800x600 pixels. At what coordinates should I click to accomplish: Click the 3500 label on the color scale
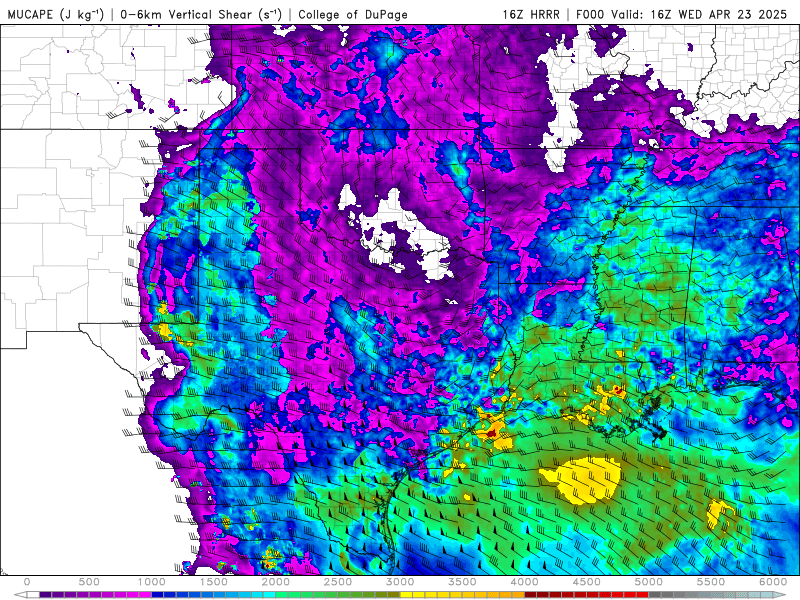tap(462, 582)
